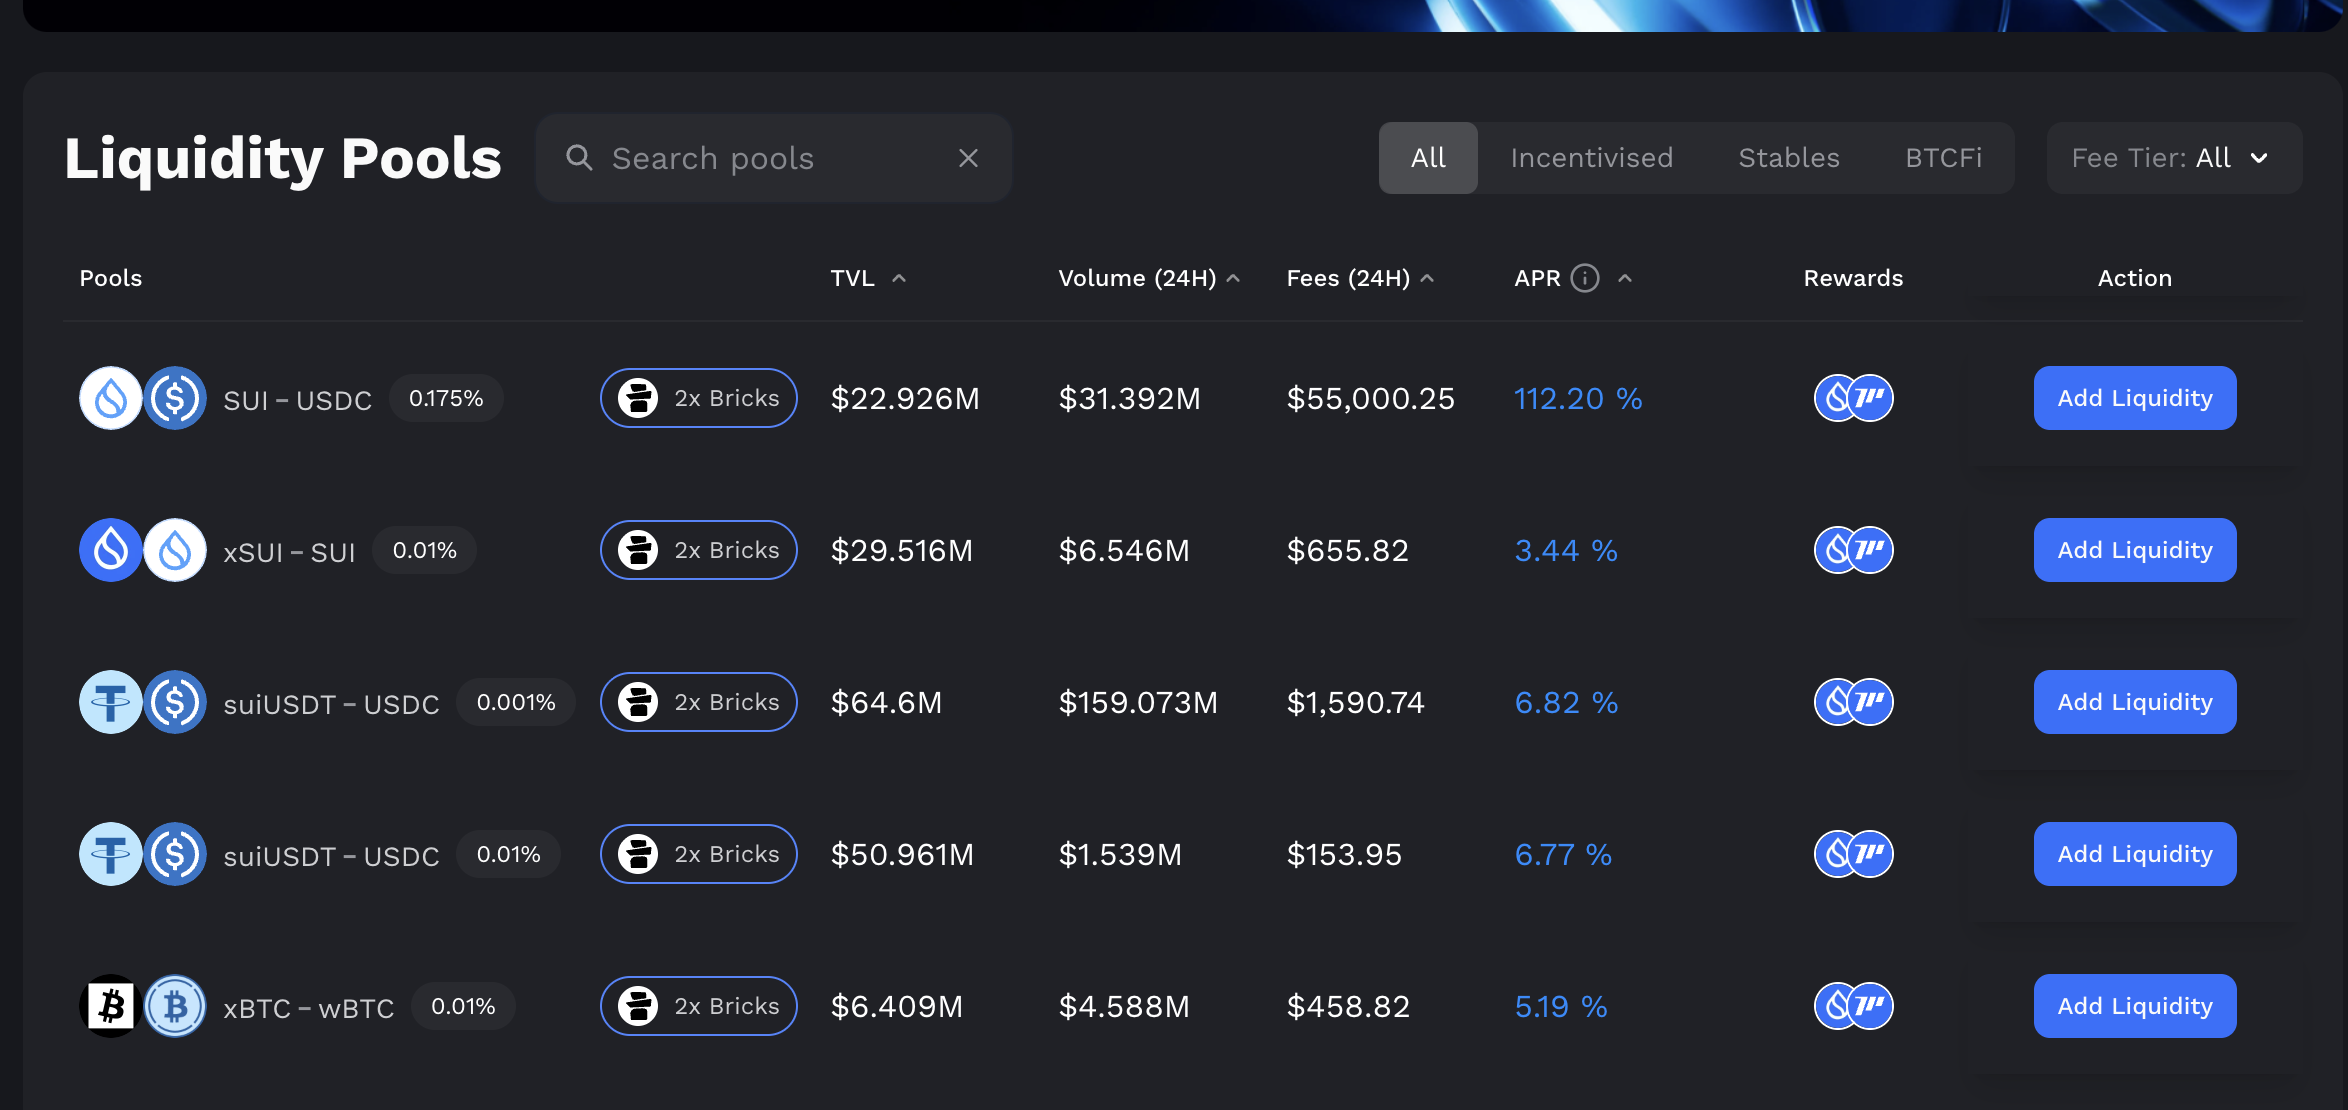Click 2x Bricks badge on suiUSDT 0.001% pool

pyautogui.click(x=698, y=702)
